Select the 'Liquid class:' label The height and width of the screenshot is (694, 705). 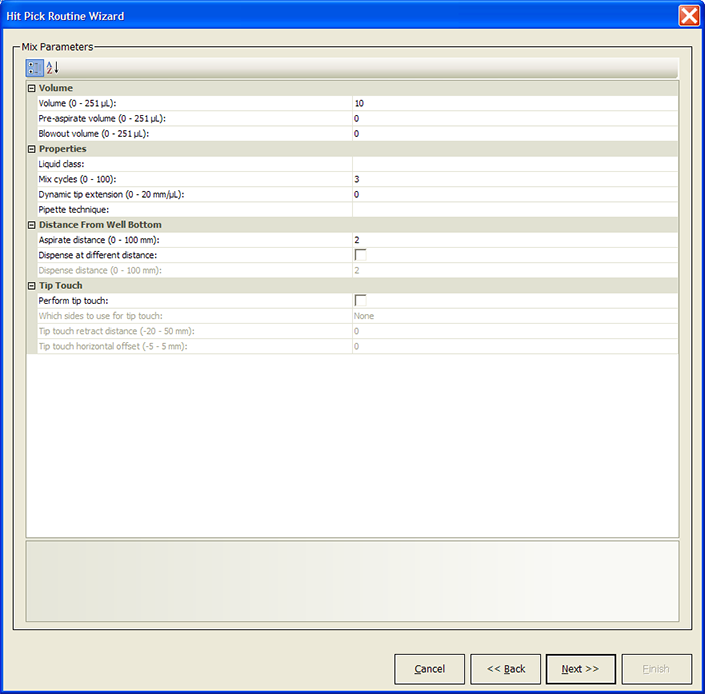(61, 164)
